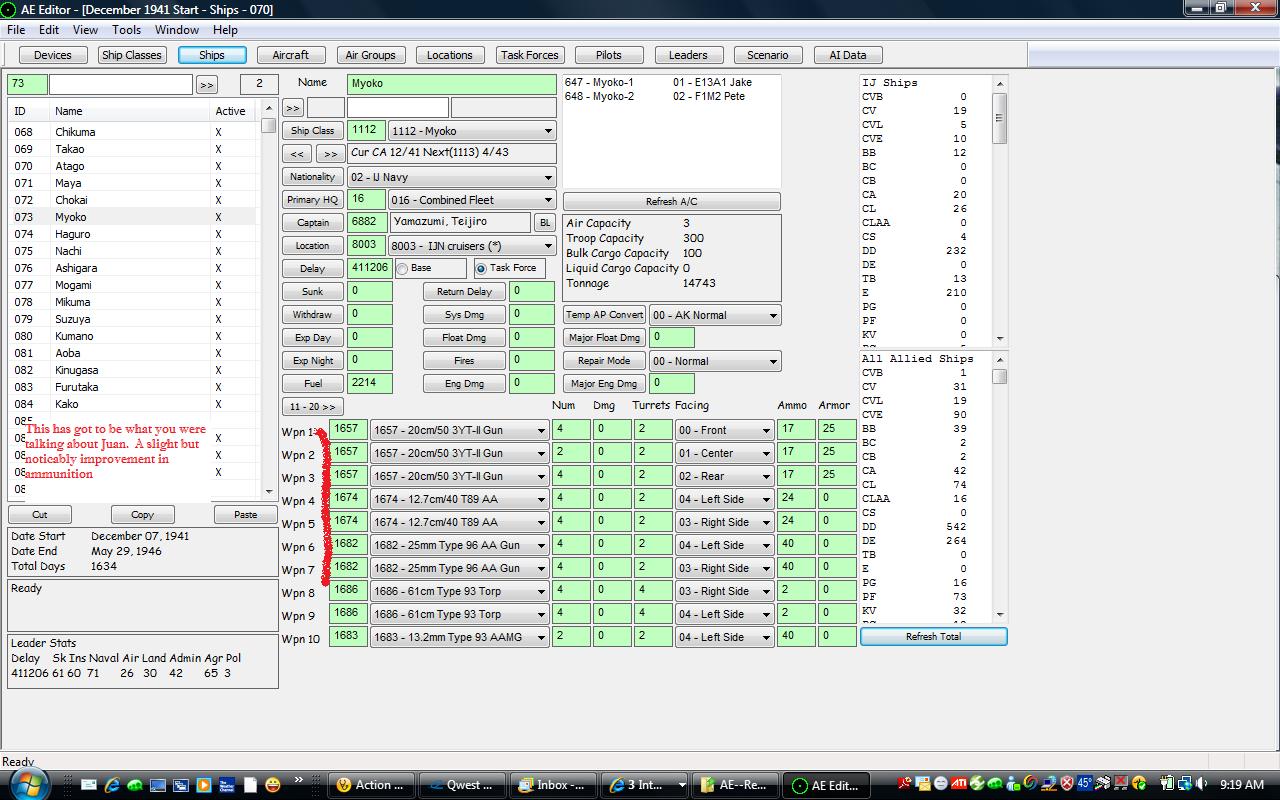Expand the Nationality 02 - IJ Navy dropdown
This screenshot has width=1280, height=800.
point(451,177)
